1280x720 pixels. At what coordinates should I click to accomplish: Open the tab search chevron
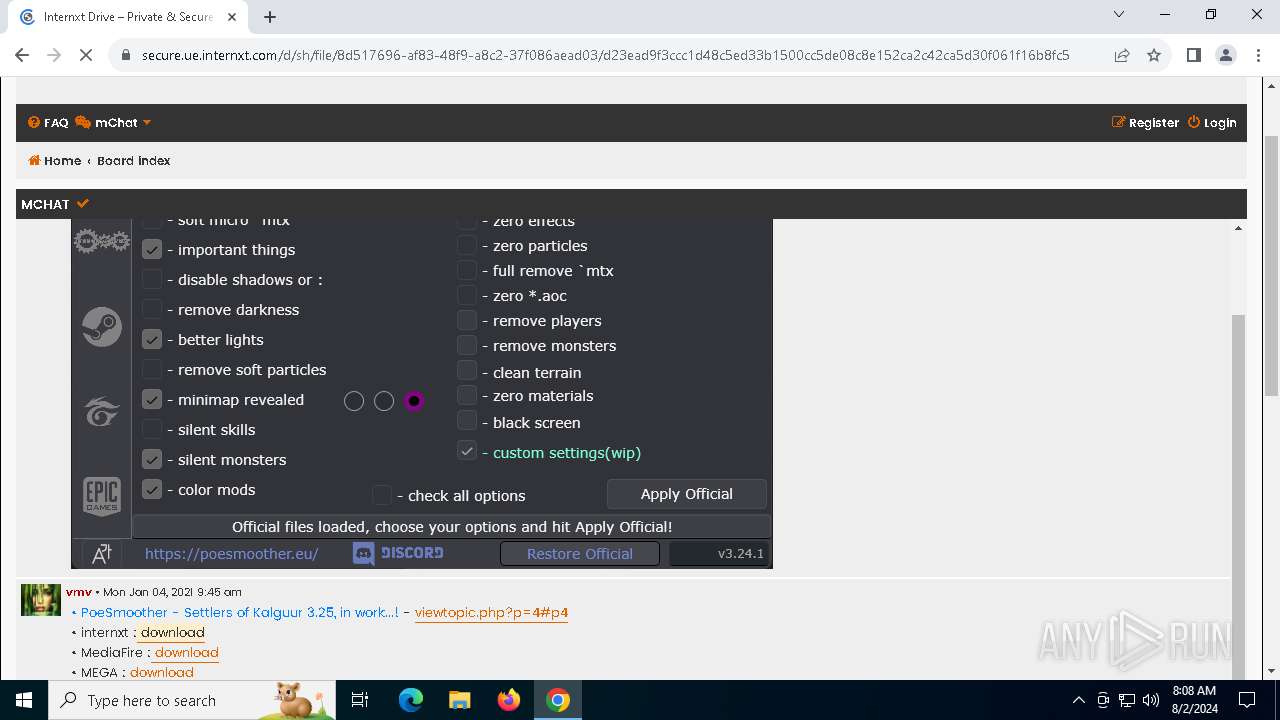click(x=1119, y=14)
